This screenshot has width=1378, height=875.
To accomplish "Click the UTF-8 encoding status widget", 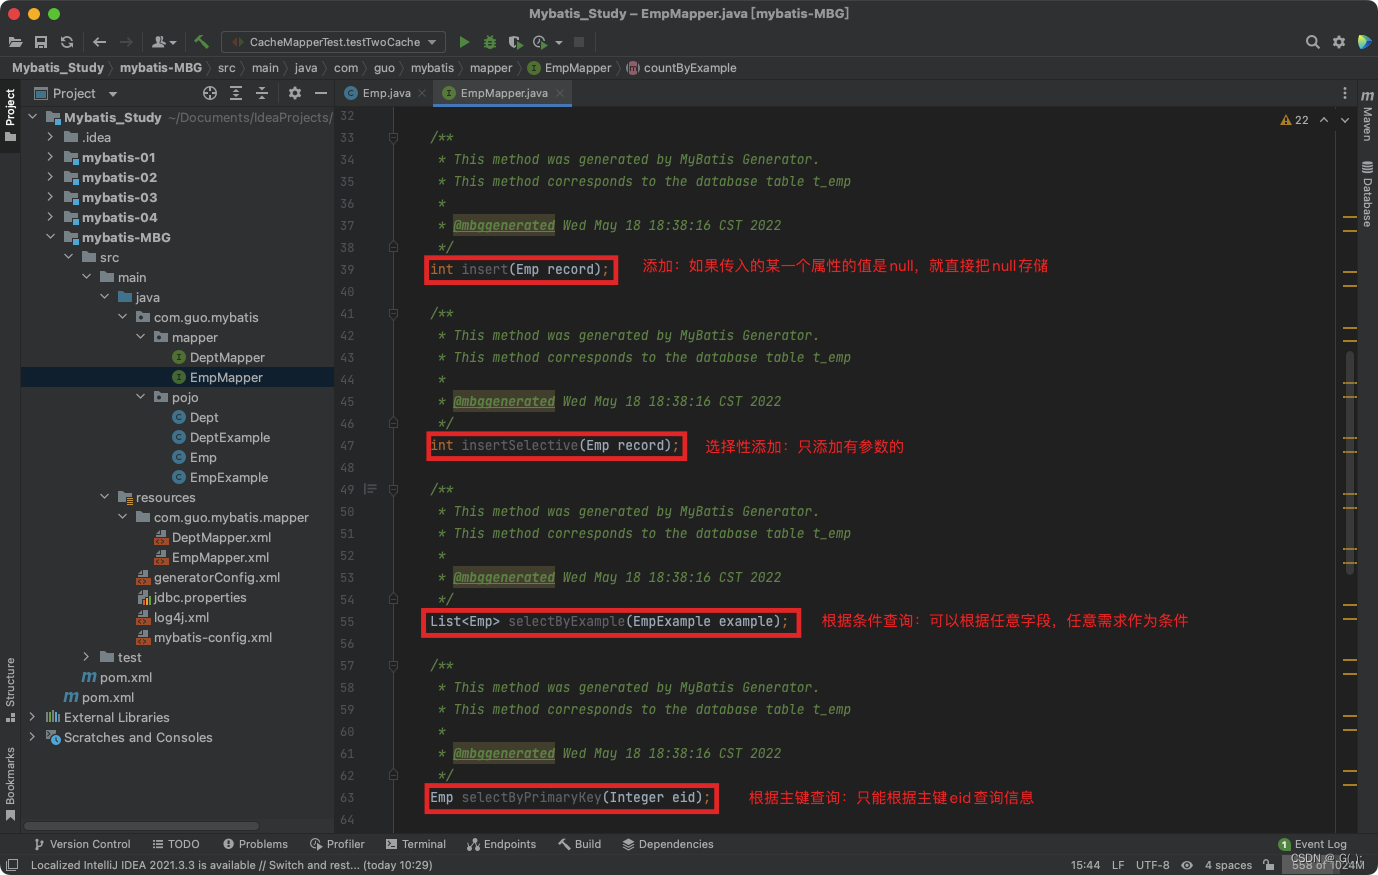I will (1153, 865).
